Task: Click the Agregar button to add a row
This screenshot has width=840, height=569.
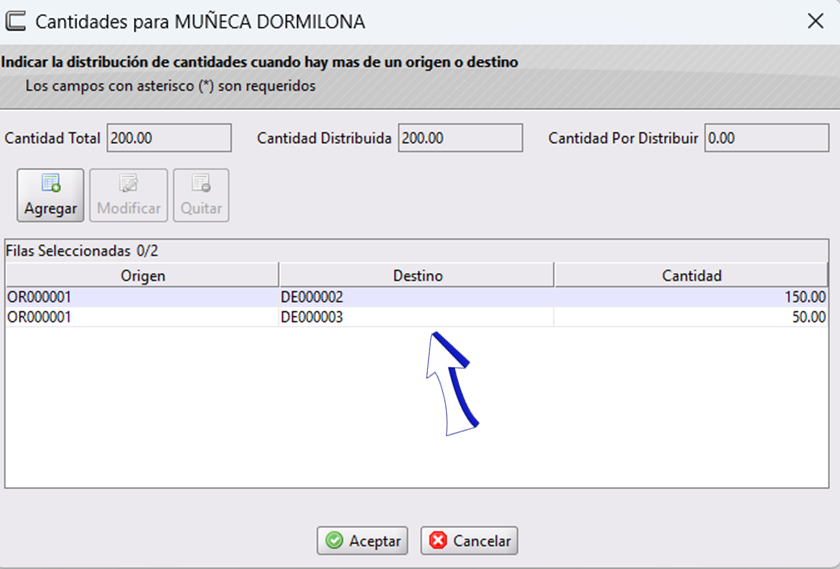Action: [x=50, y=195]
